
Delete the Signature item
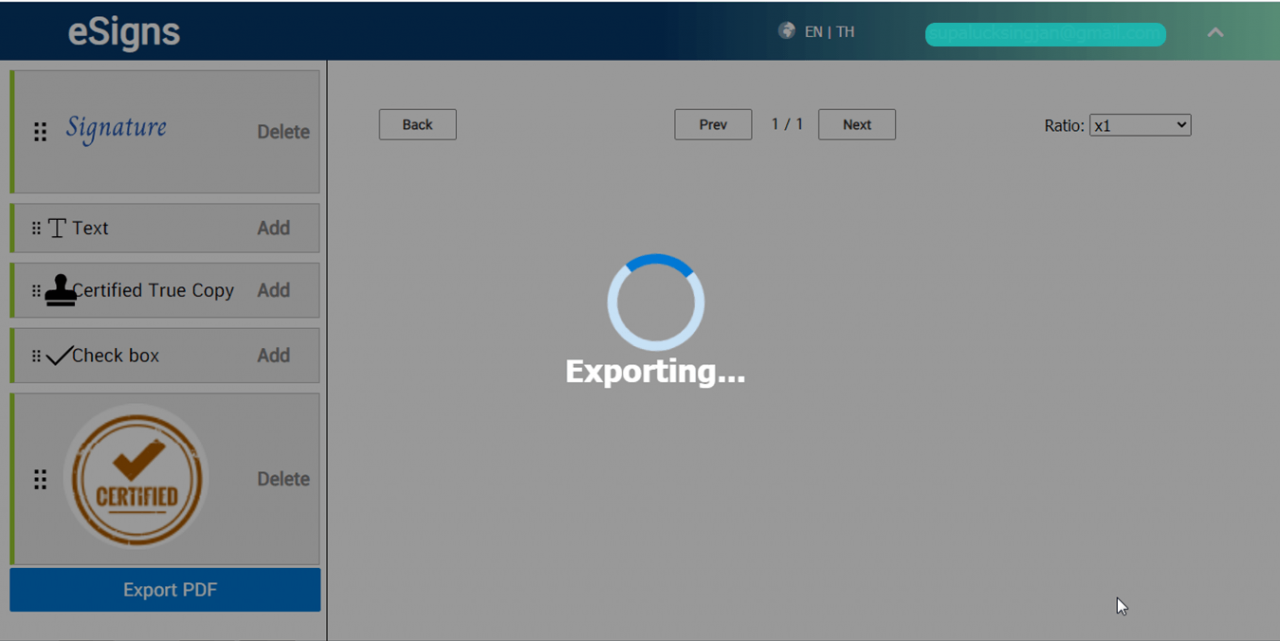tap(283, 132)
